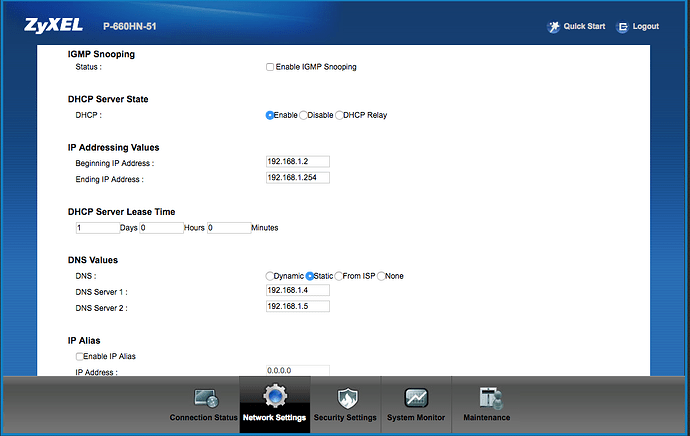The image size is (690, 436).
Task: Set DNS to Dynamic
Action: (270, 276)
